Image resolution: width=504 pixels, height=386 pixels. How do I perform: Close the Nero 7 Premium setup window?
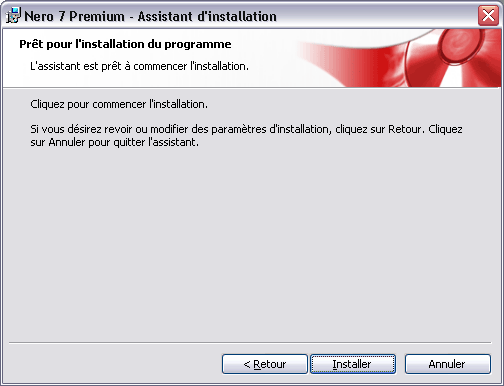click(488, 15)
